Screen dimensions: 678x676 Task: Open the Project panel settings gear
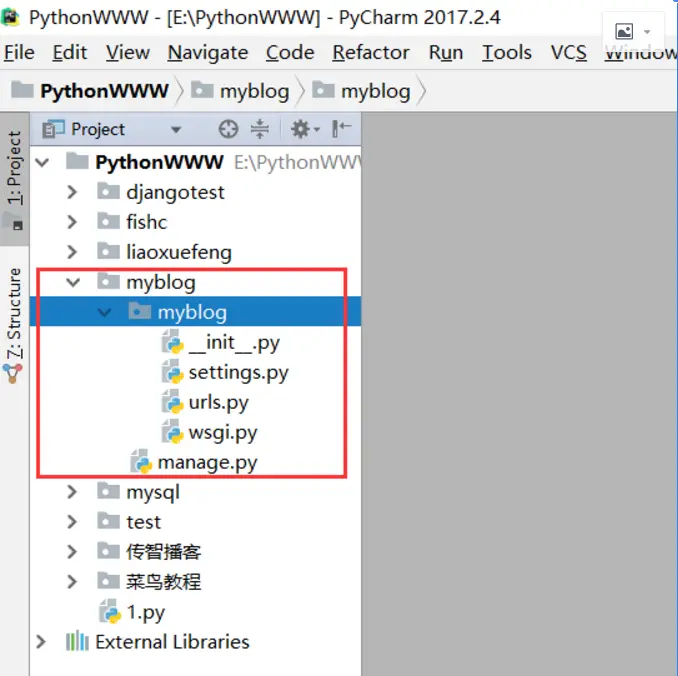pos(301,129)
